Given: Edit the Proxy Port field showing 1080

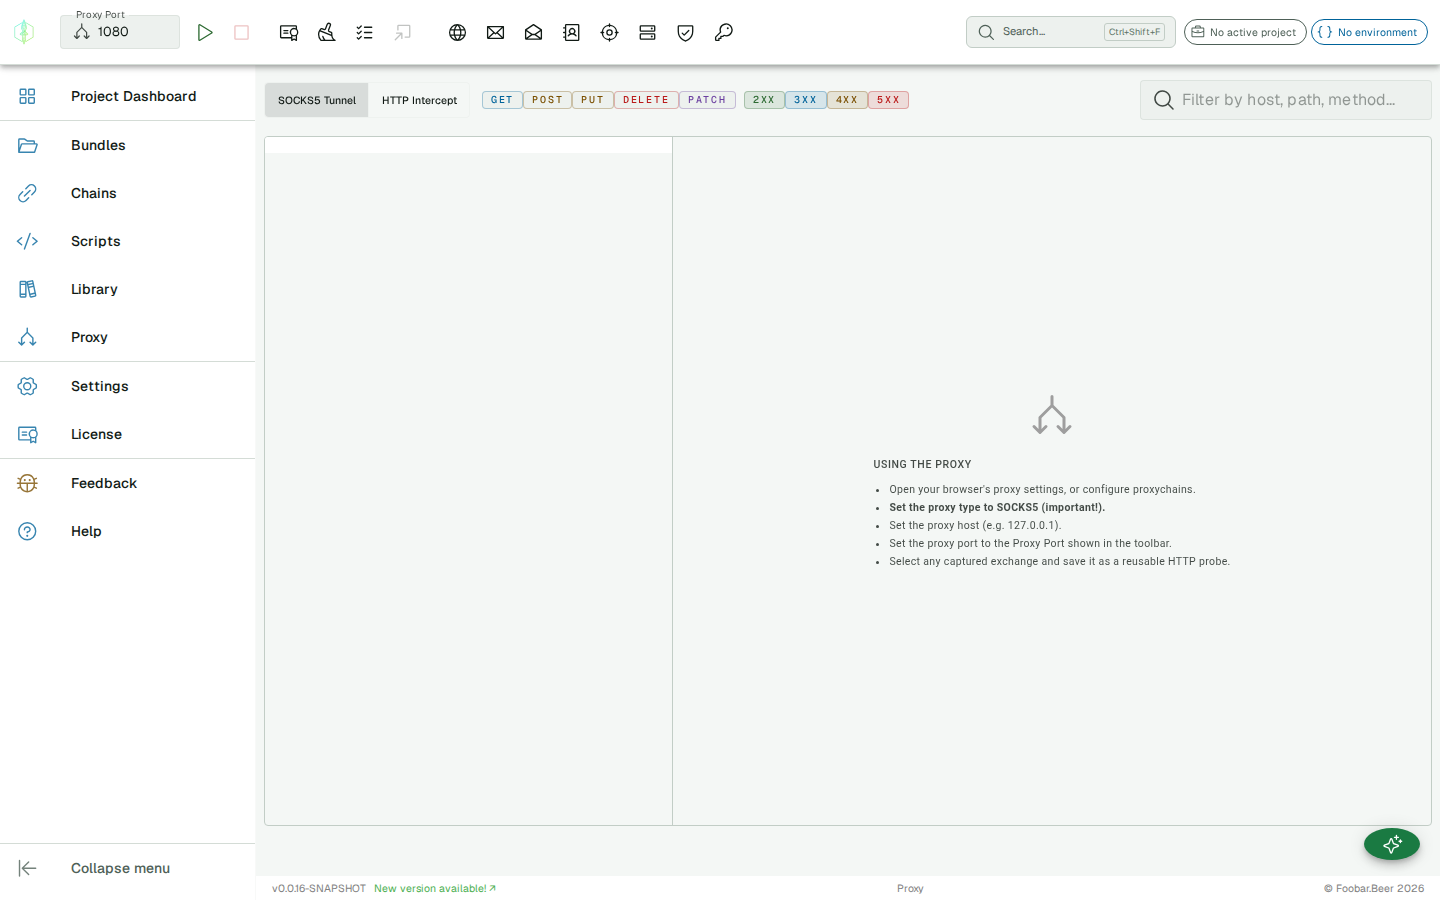Looking at the screenshot, I should pos(120,32).
